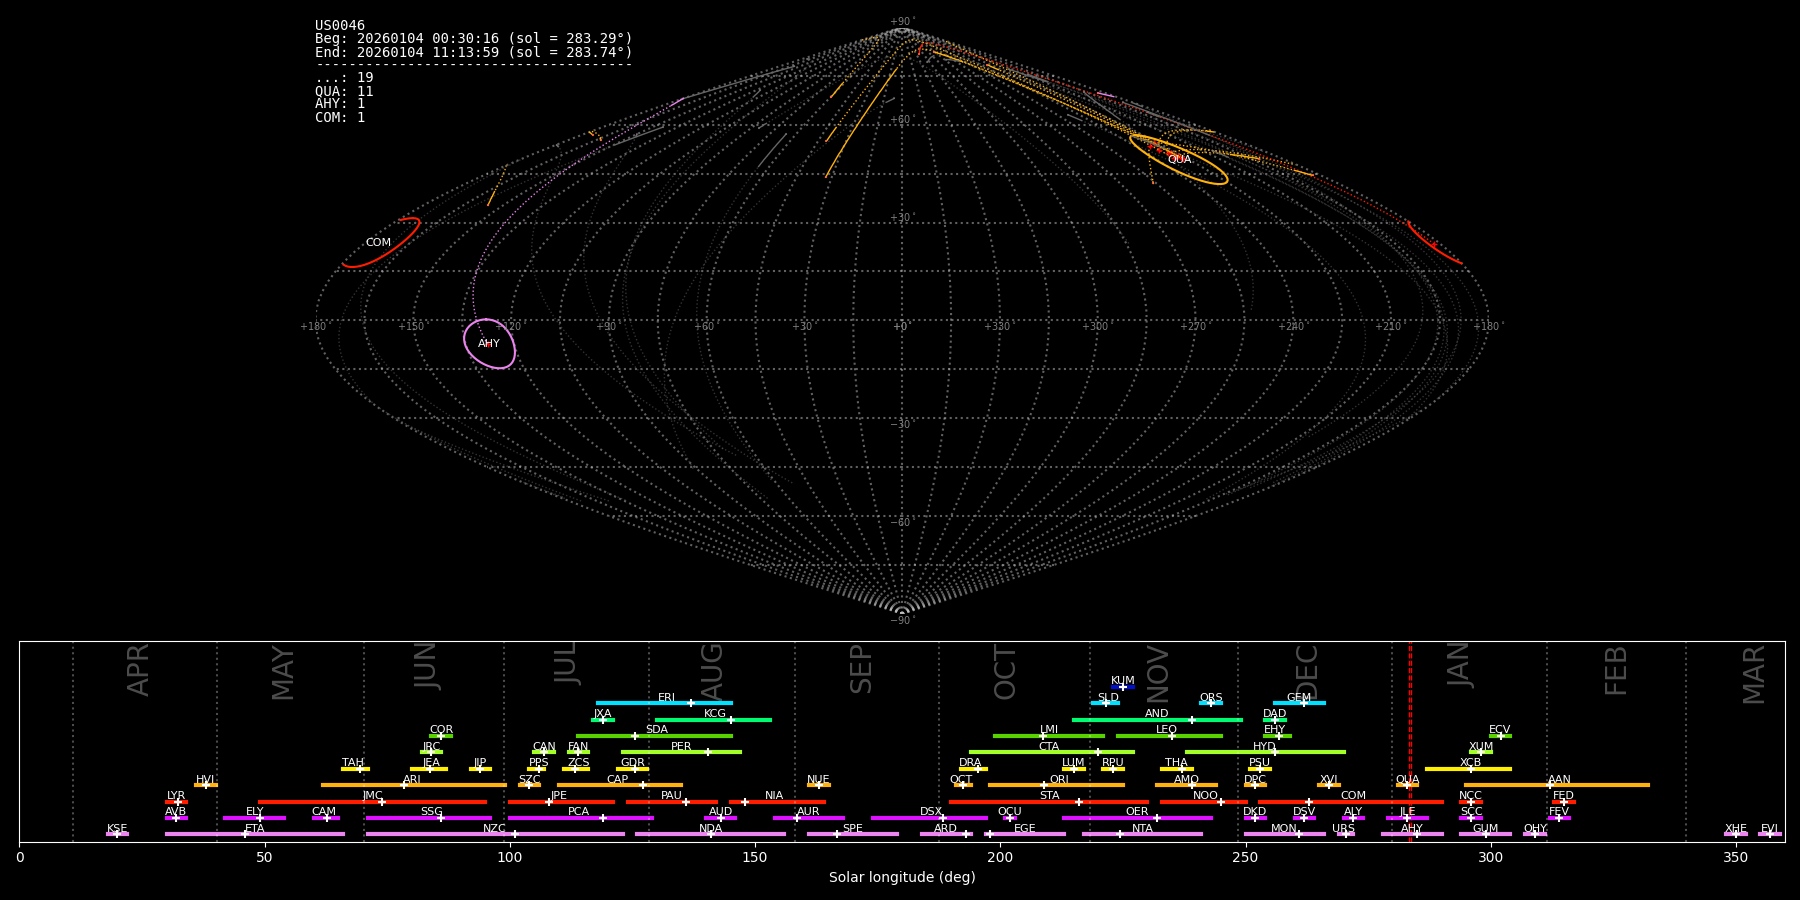Click the QUA radiant ellipse on sky map

click(x=1179, y=160)
